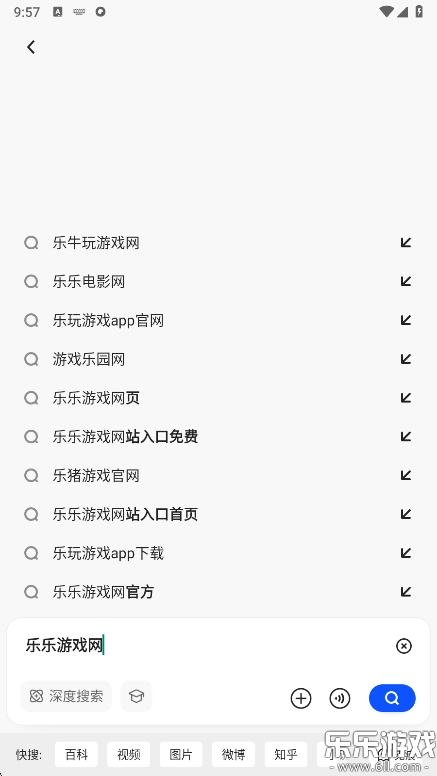This screenshot has height=776, width=437.
Task: Open the voice input icon
Action: point(340,698)
